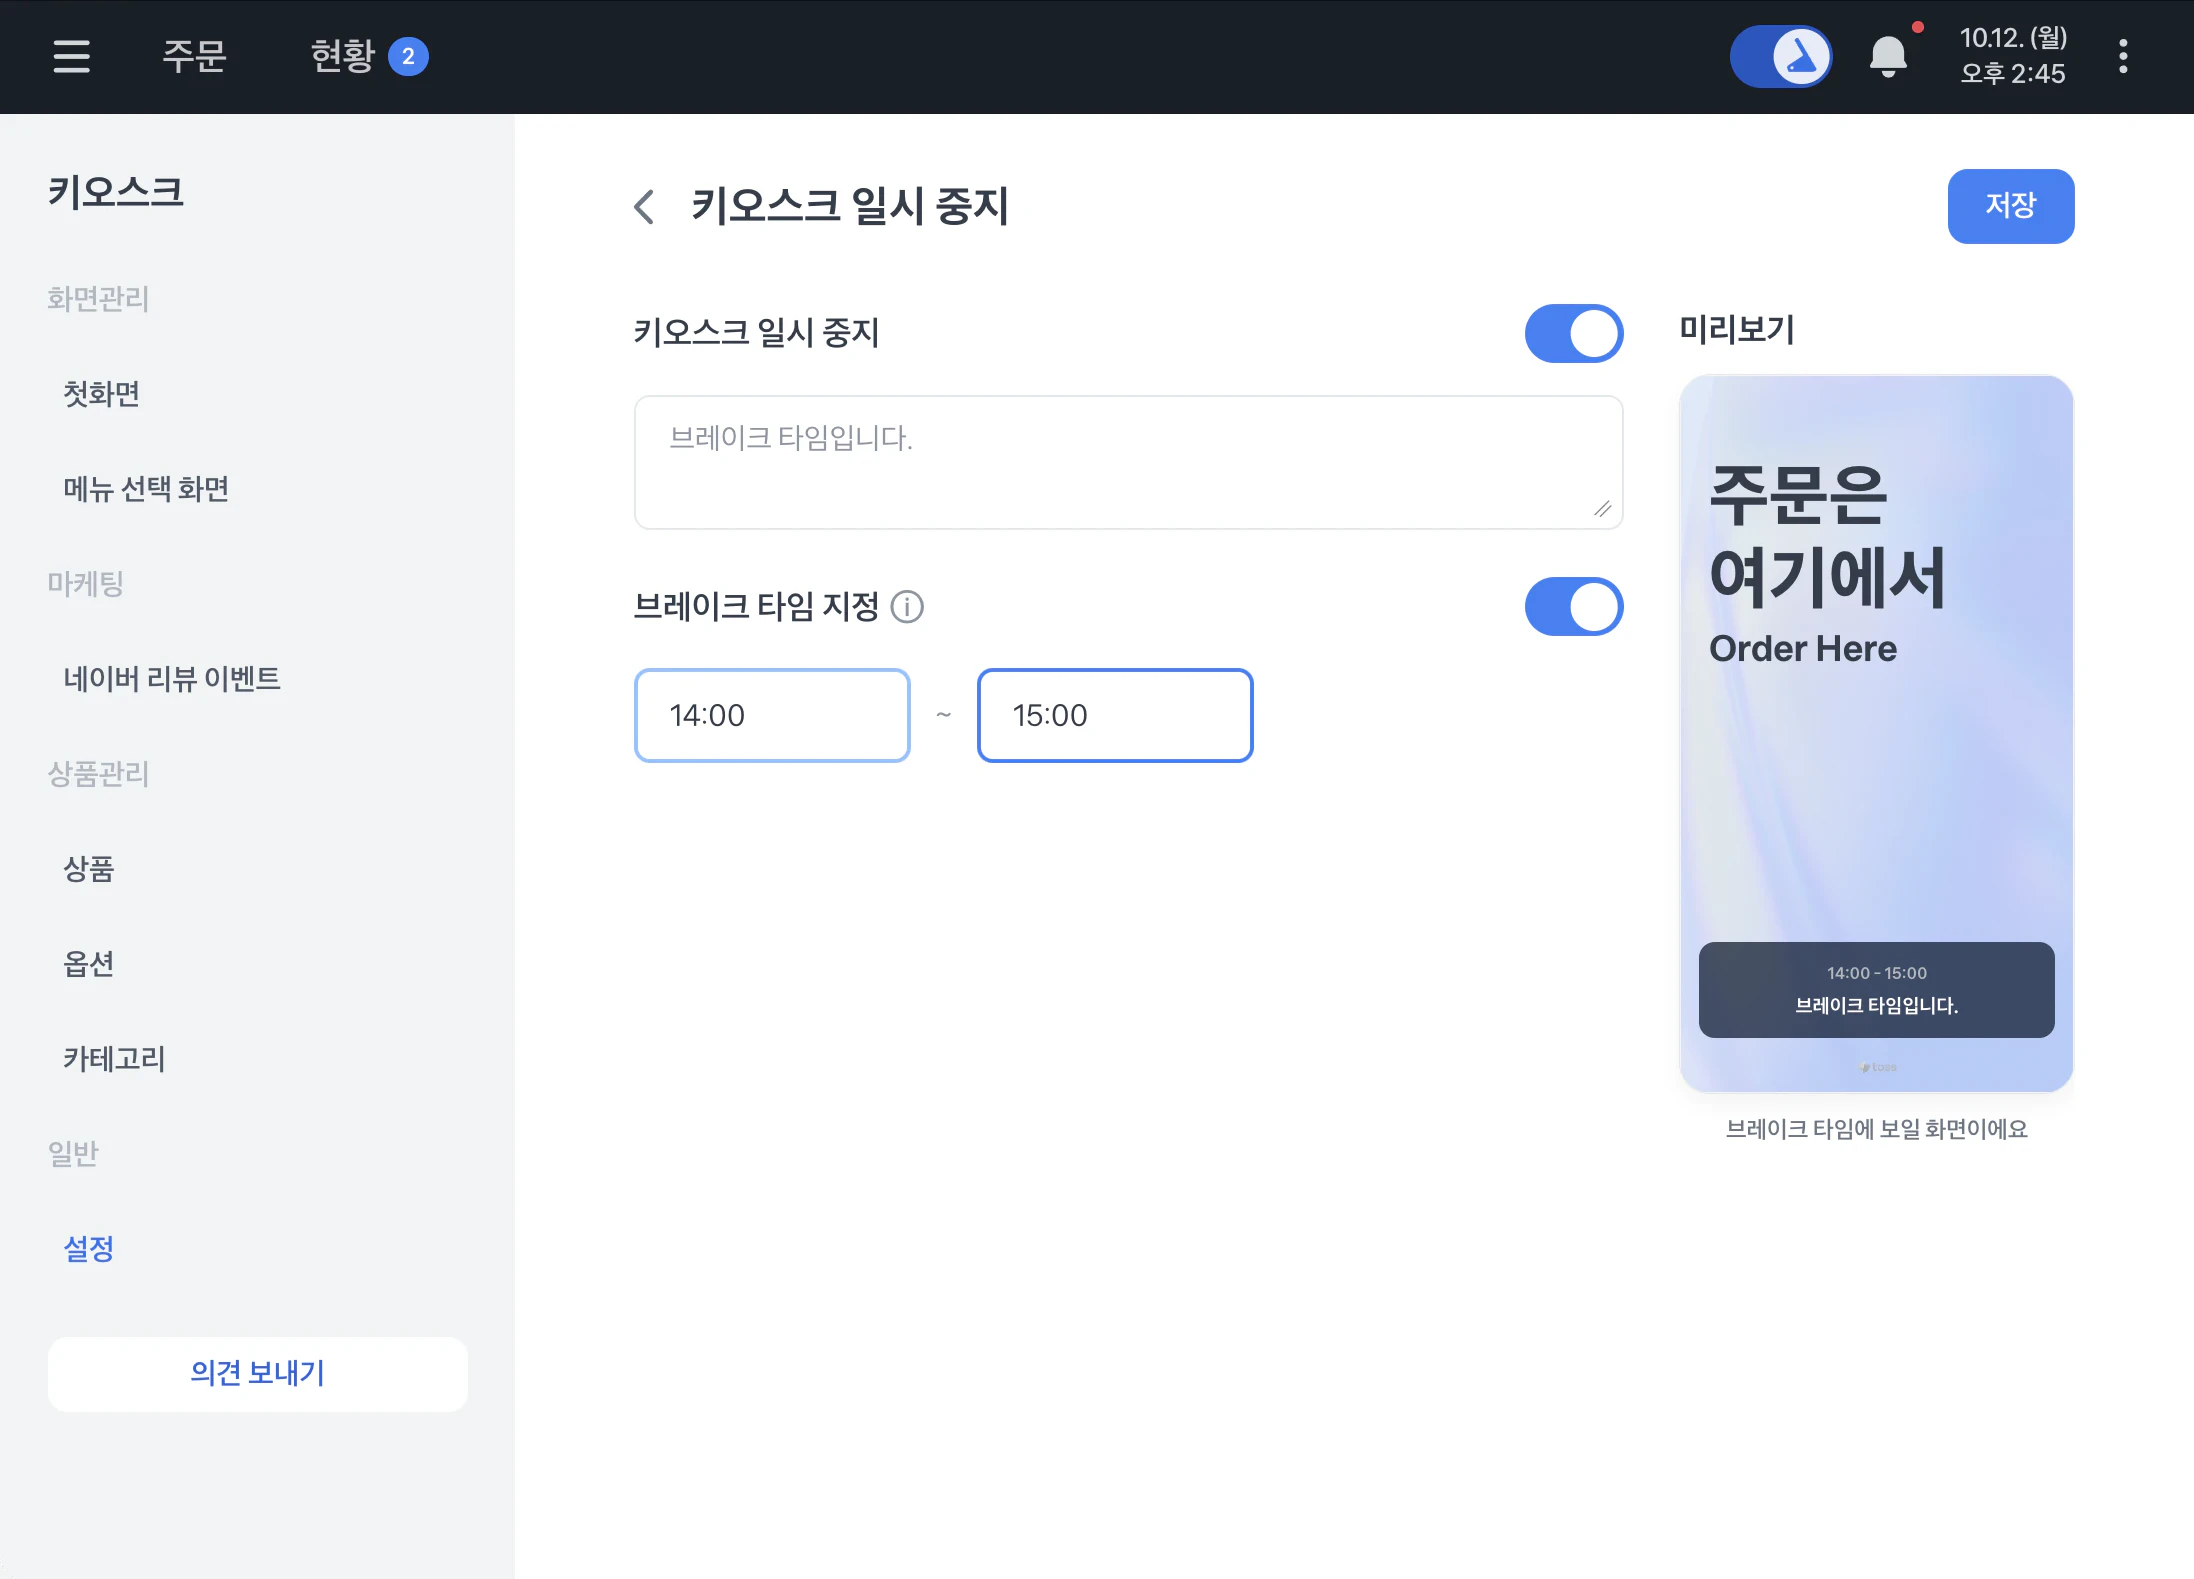Viewport: 2194px width, 1579px height.
Task: Turn off 키오스크 일시 중지 switch
Action: coord(1573,333)
